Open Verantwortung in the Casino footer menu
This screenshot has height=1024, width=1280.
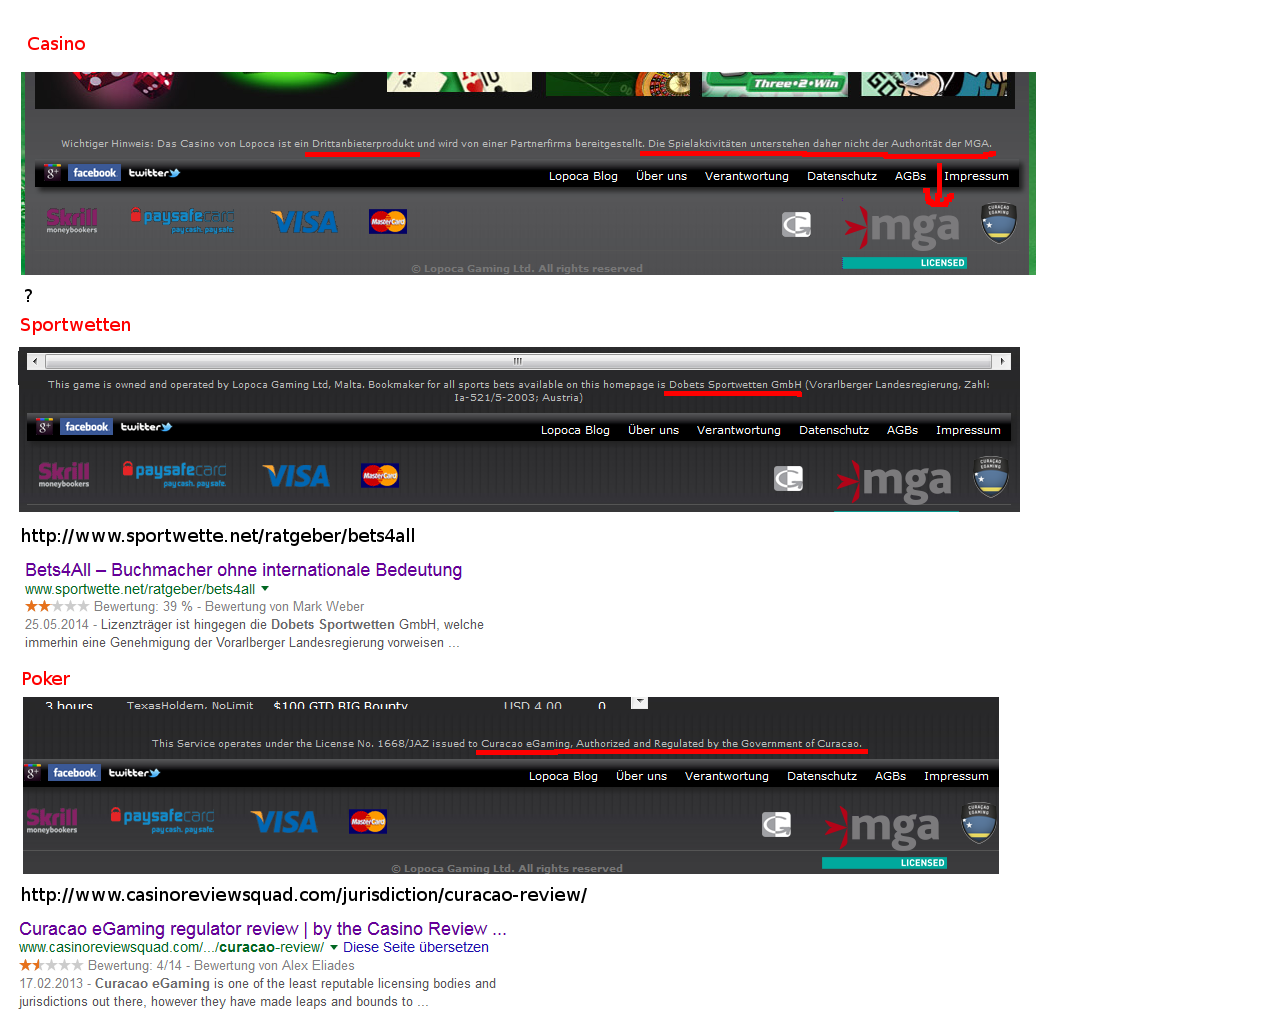pyautogui.click(x=747, y=176)
